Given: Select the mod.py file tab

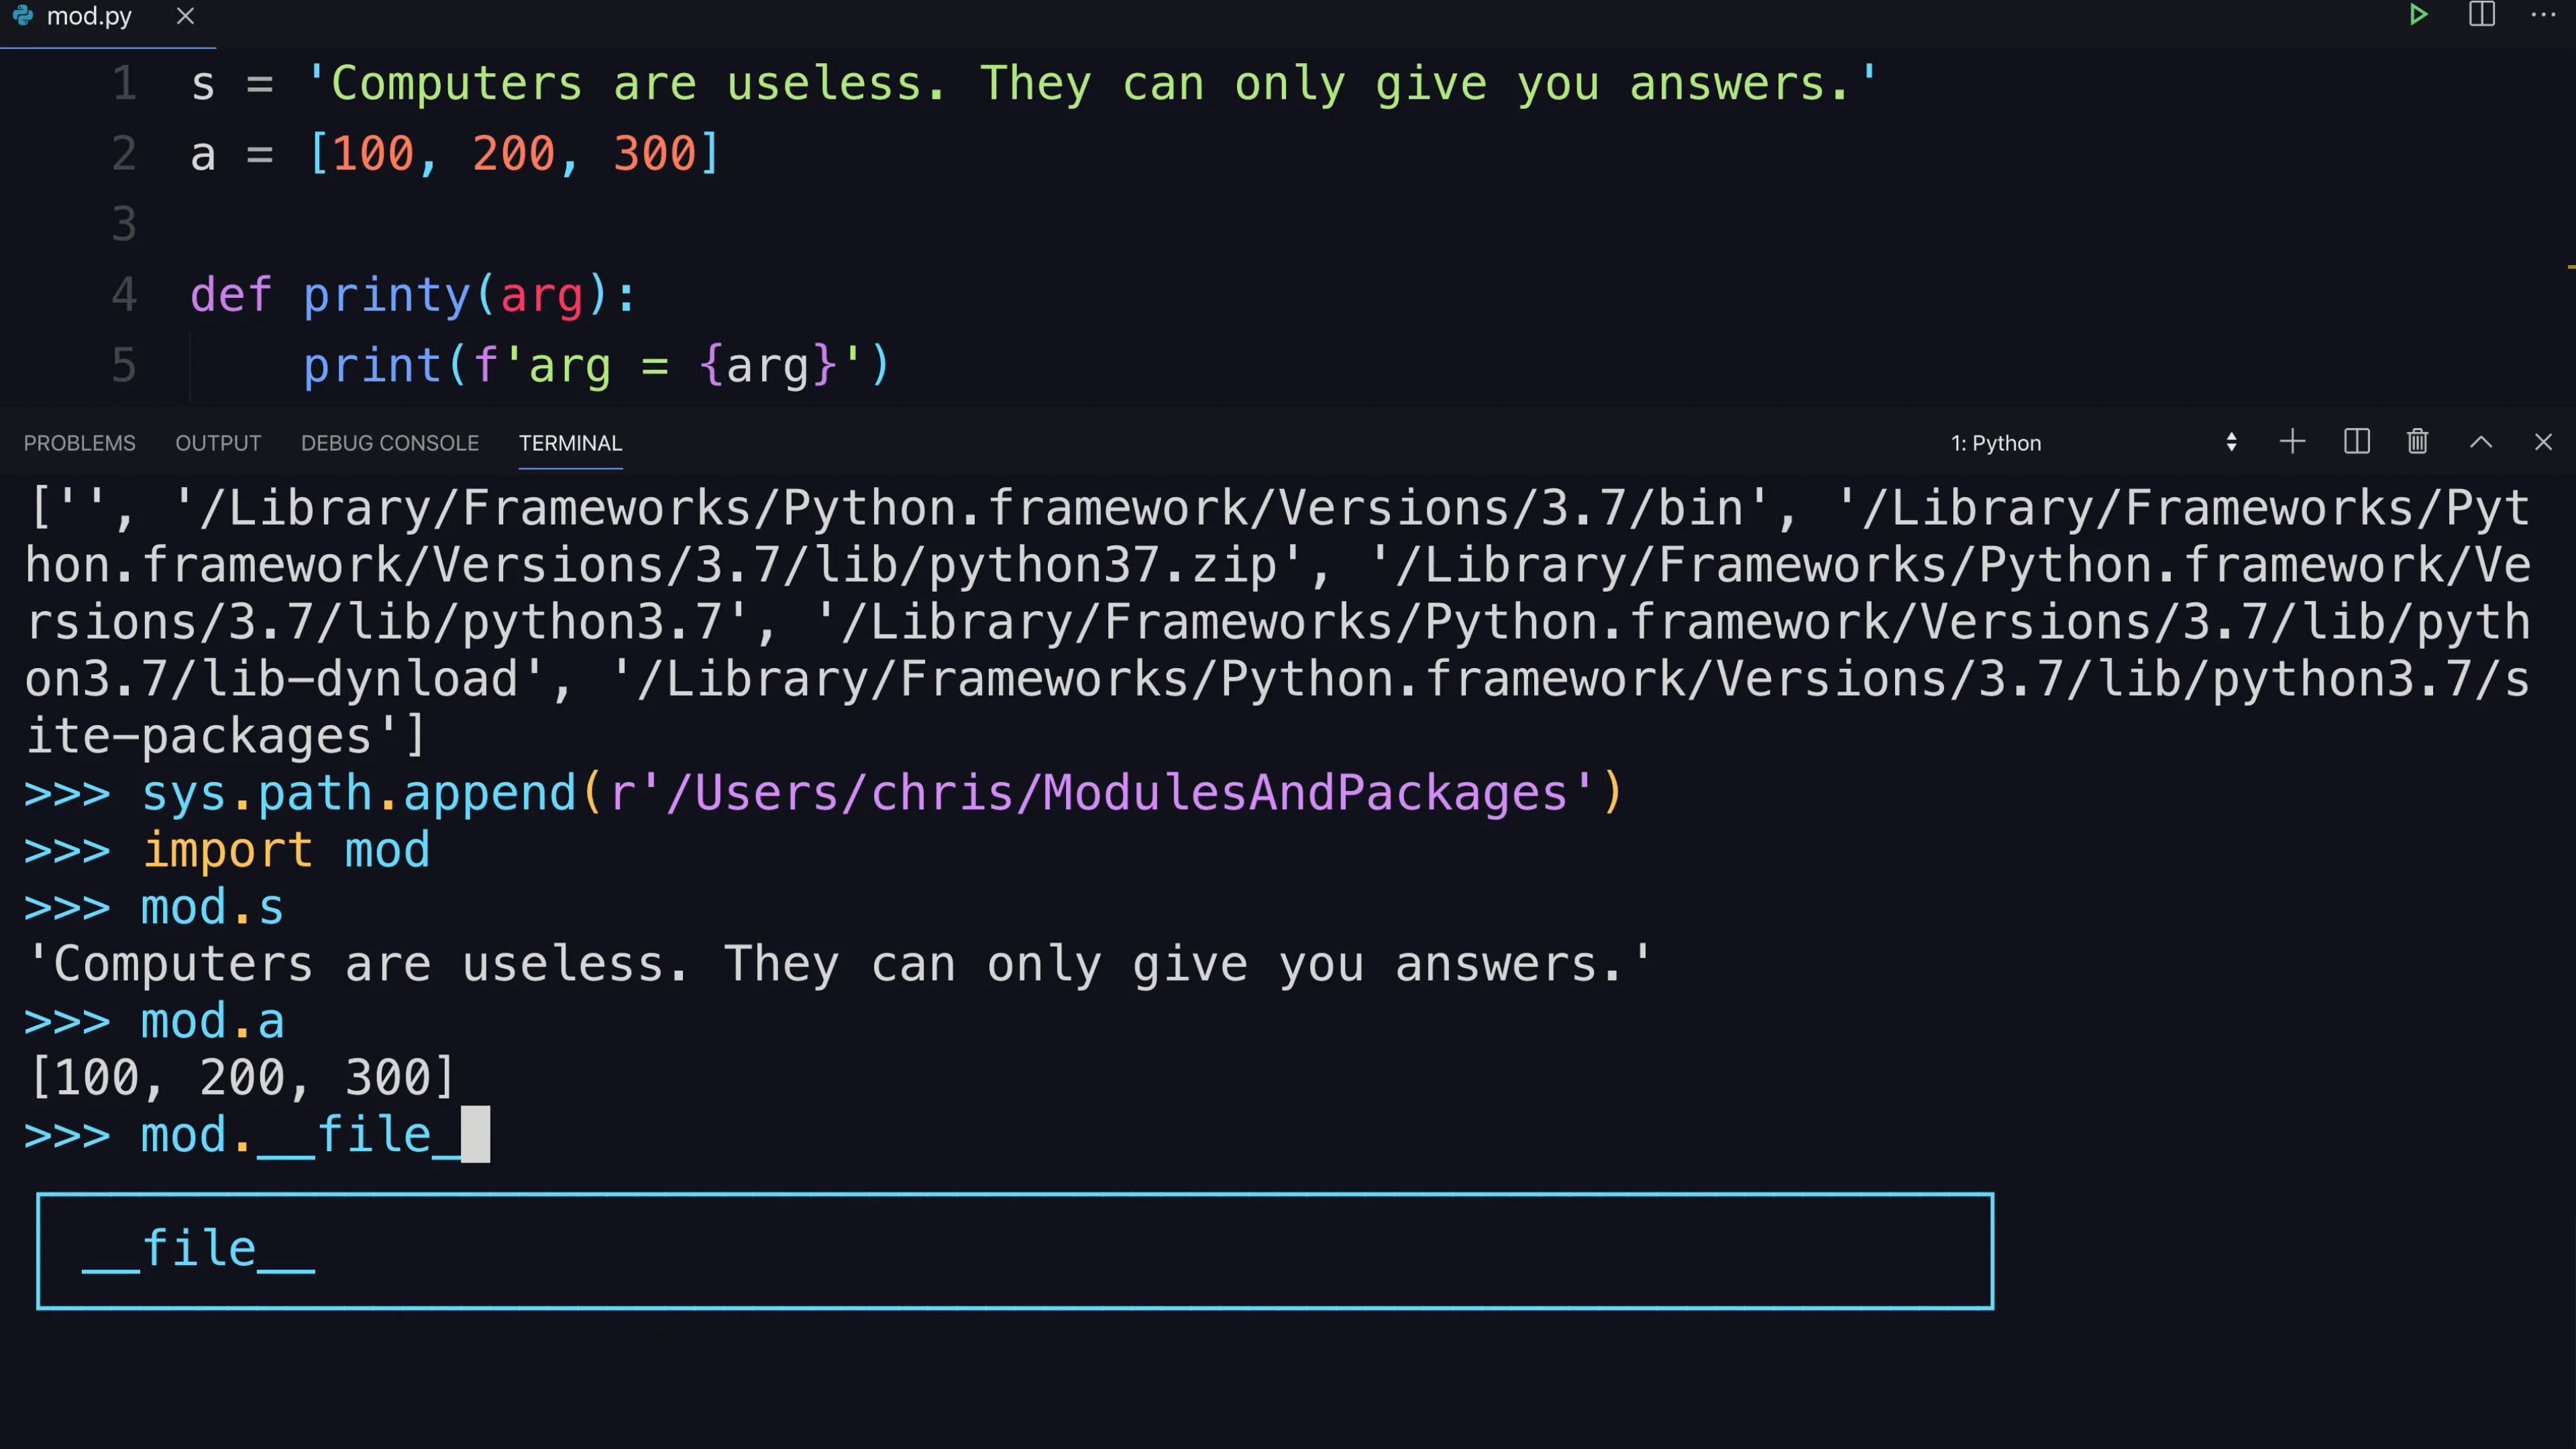Looking at the screenshot, I should pyautogui.click(x=89, y=16).
